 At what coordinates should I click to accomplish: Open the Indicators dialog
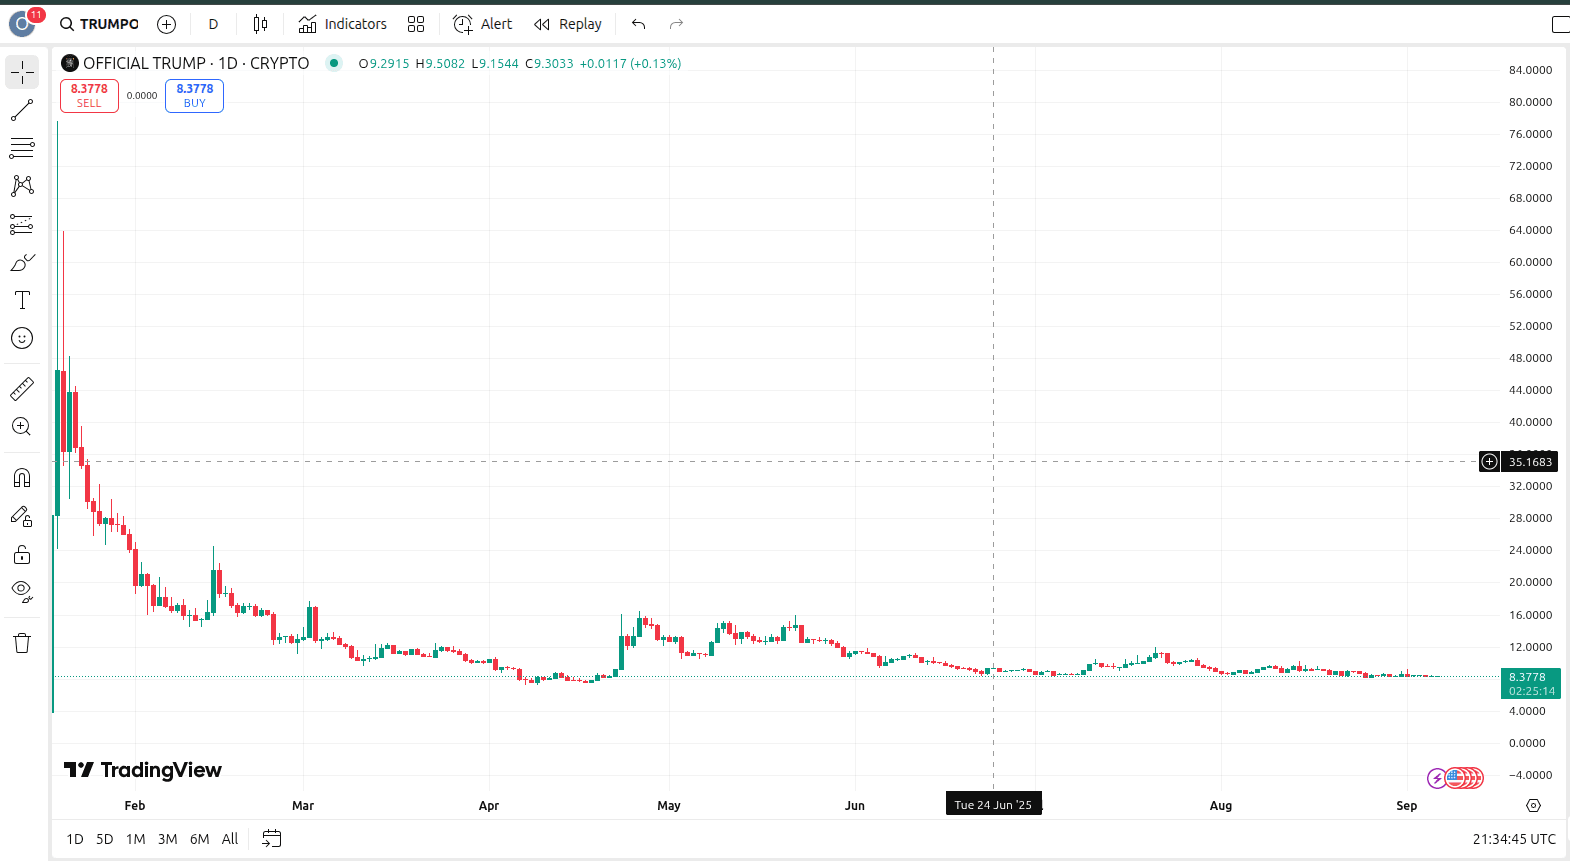[343, 24]
